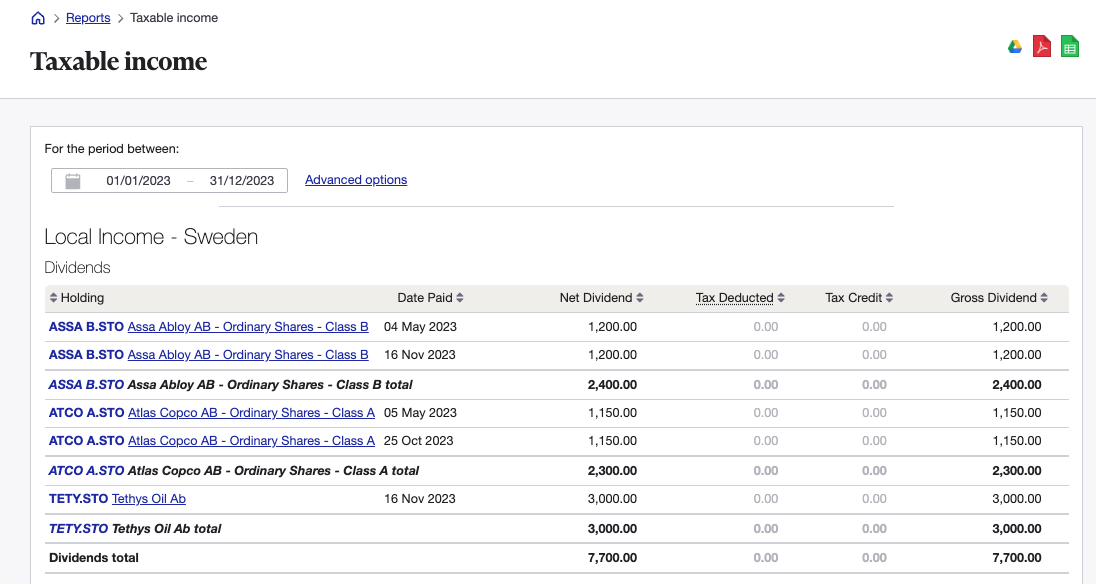The width and height of the screenshot is (1096, 584).
Task: Open Assa Abloy link in 16 Nov 2023 row
Action: click(248, 355)
